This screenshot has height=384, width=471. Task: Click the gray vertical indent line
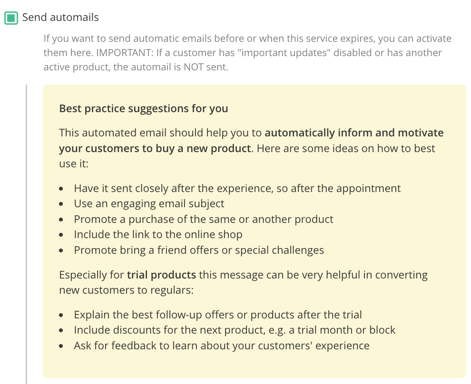tap(26, 234)
